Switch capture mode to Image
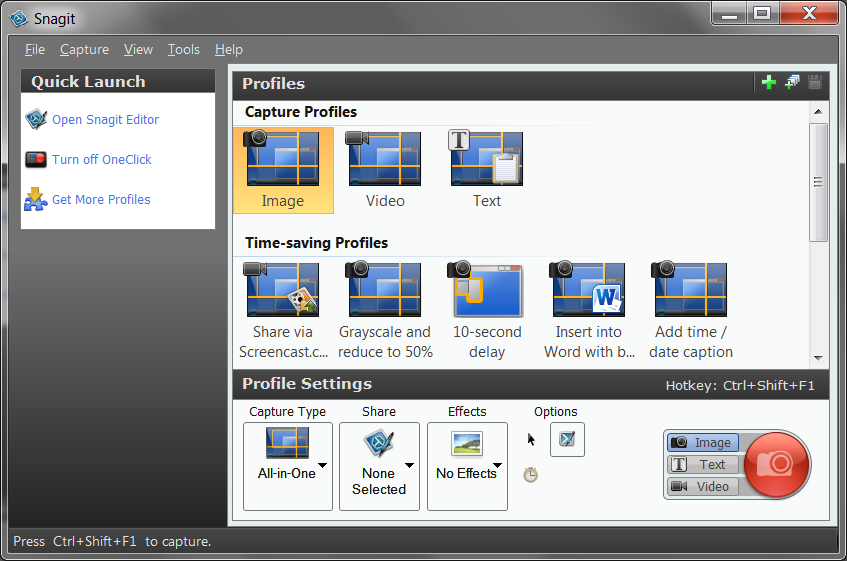This screenshot has height=561, width=847. [702, 443]
